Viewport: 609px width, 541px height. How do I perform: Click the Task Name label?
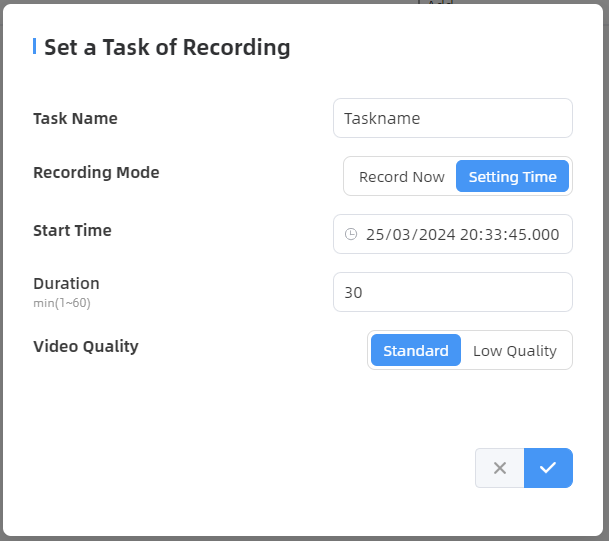click(x=75, y=118)
